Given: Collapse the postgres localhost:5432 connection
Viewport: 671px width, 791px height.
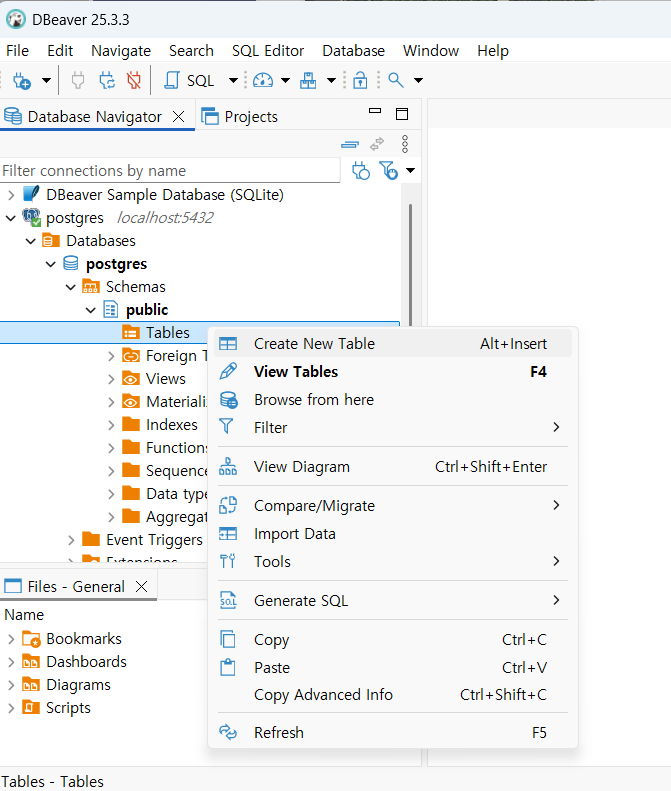Looking at the screenshot, I should click(x=11, y=218).
